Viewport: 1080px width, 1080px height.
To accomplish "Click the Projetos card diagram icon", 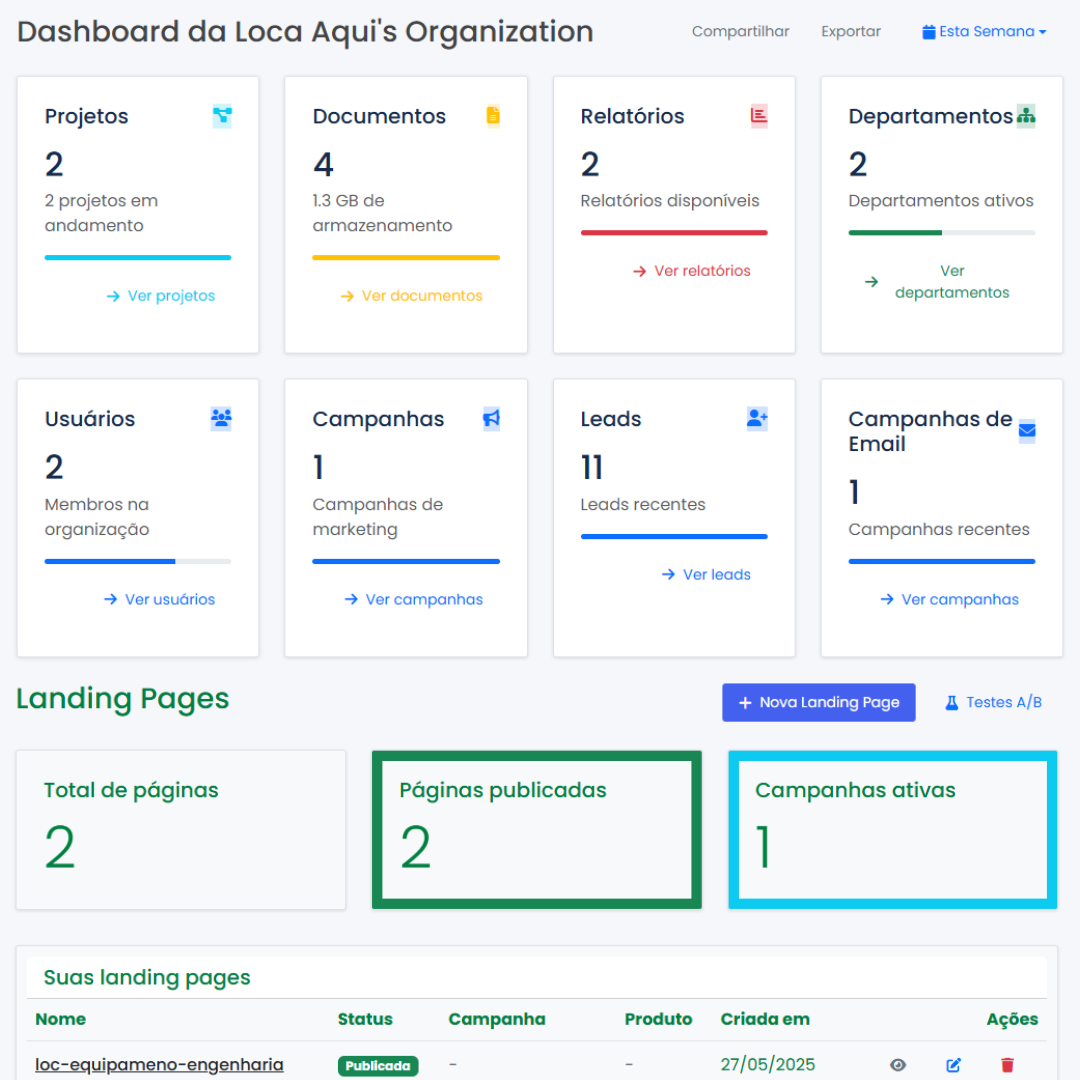I will pos(222,116).
